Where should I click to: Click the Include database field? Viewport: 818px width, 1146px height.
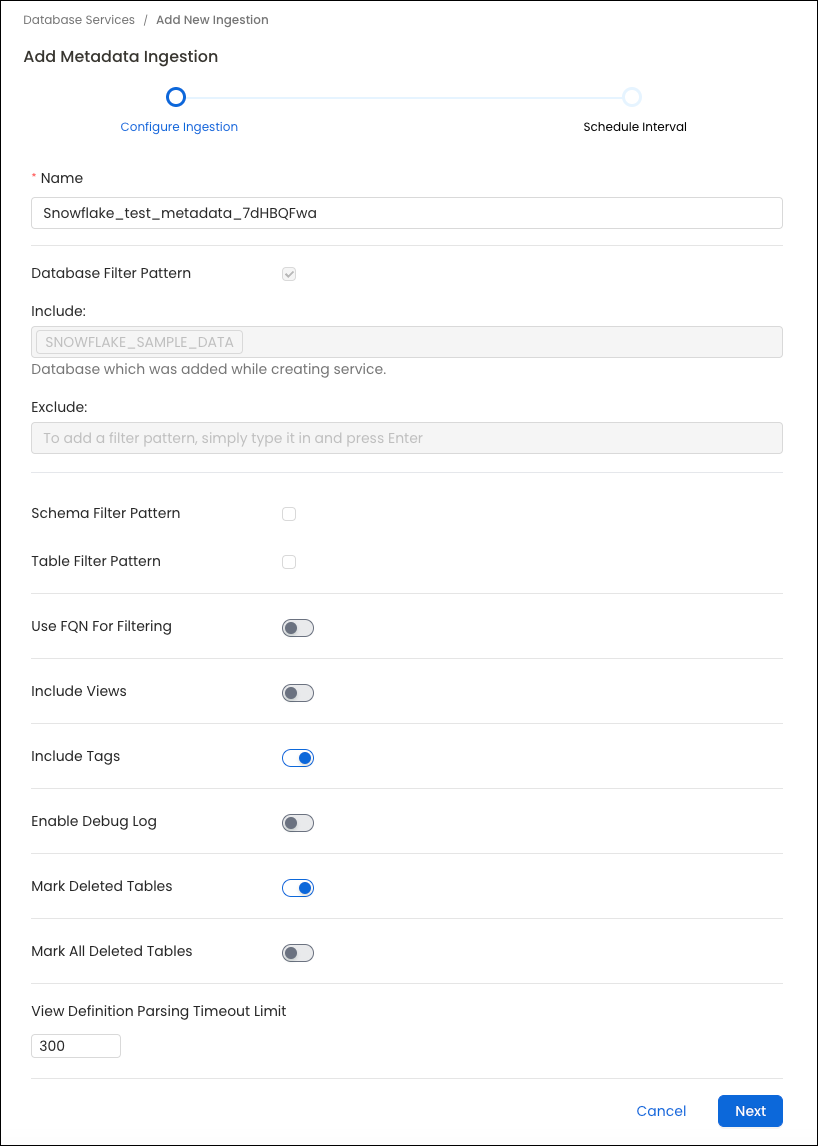406,341
